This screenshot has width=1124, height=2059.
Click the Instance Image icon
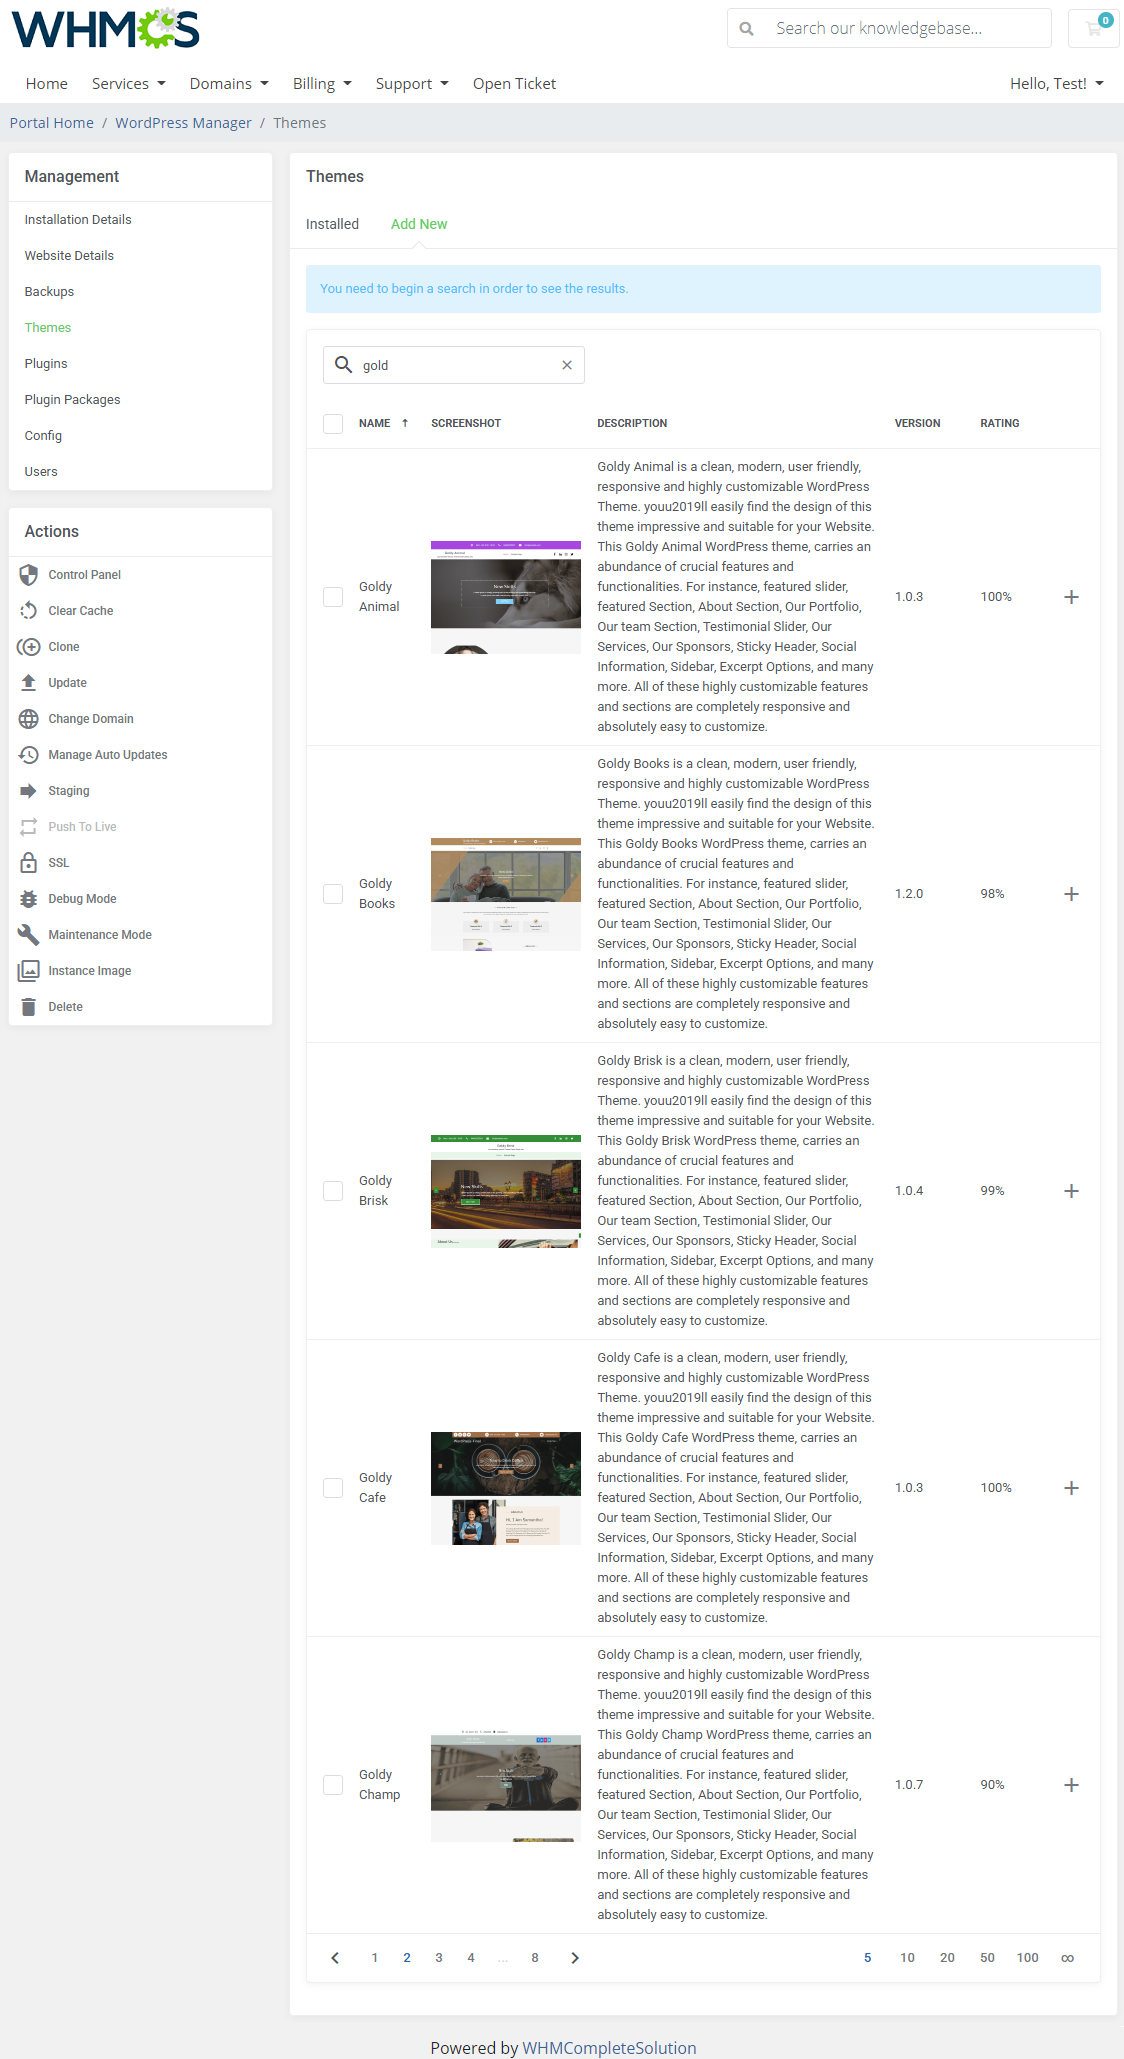29,971
